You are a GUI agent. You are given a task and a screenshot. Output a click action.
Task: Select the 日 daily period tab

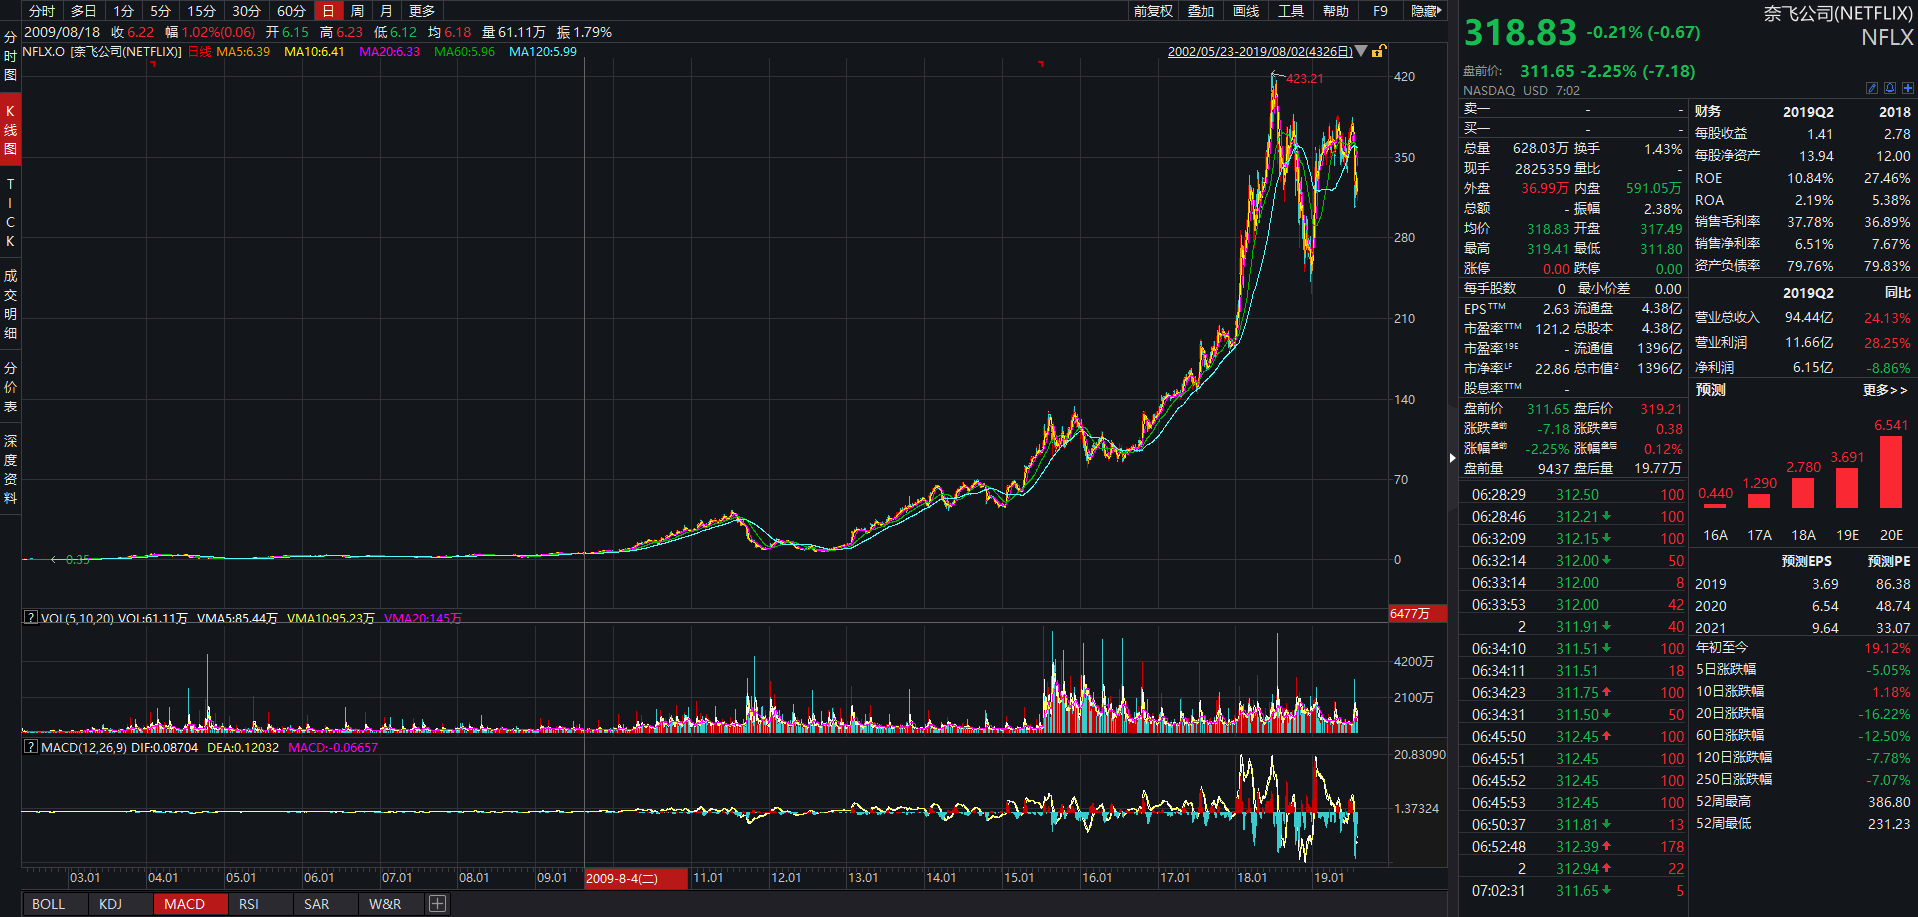[x=328, y=11]
